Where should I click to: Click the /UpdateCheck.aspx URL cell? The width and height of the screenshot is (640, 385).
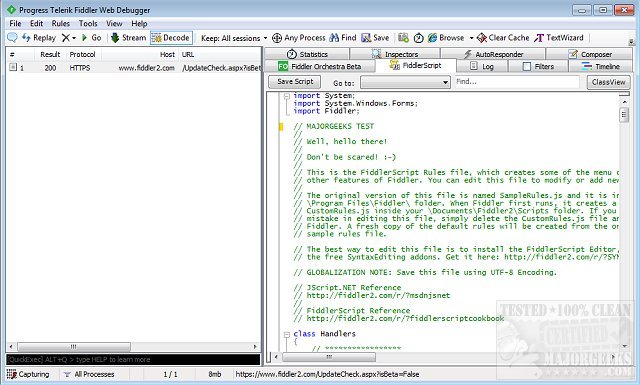click(221, 68)
